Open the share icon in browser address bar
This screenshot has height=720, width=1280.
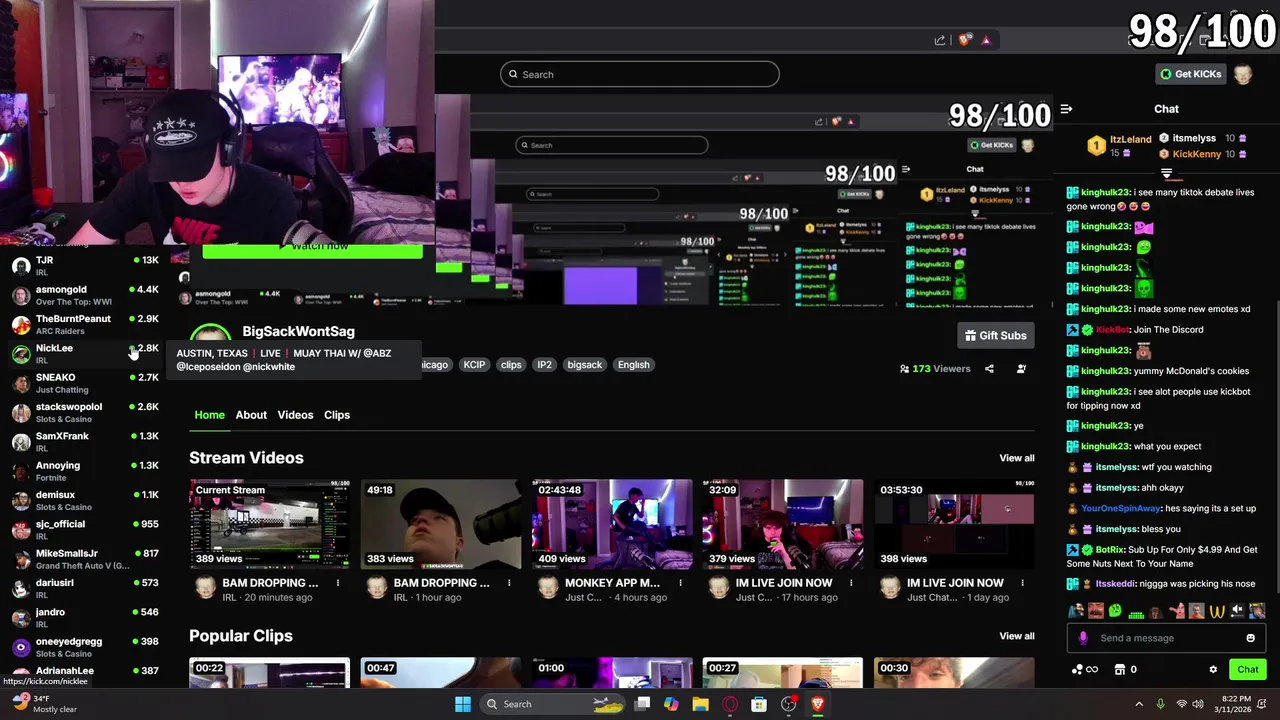tap(940, 40)
